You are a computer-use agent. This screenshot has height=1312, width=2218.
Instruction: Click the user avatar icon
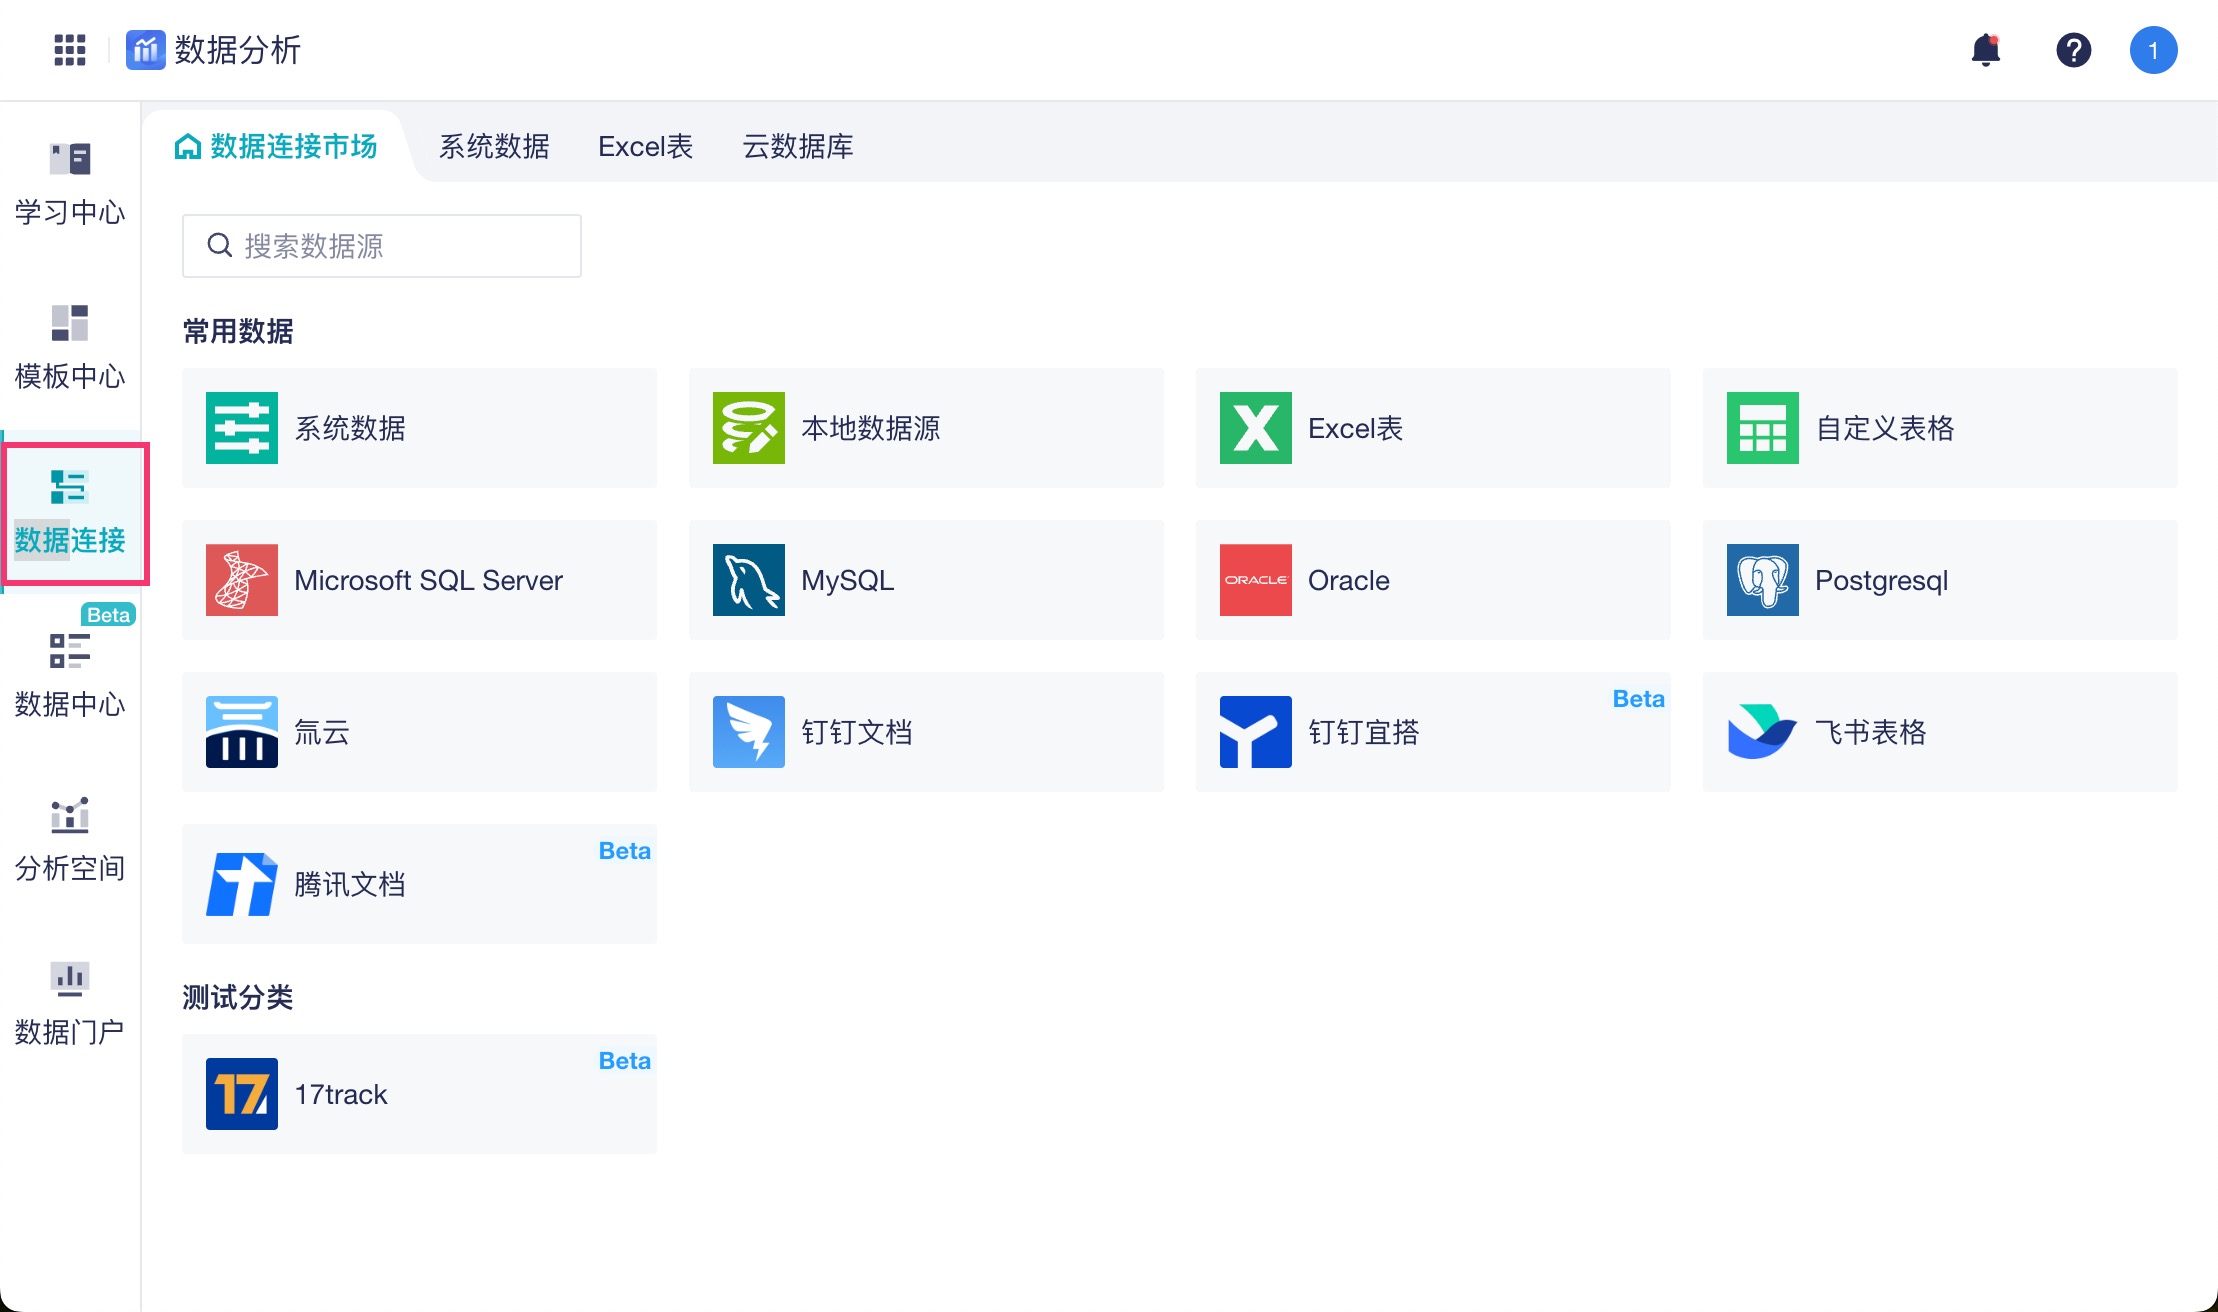[x=2153, y=50]
